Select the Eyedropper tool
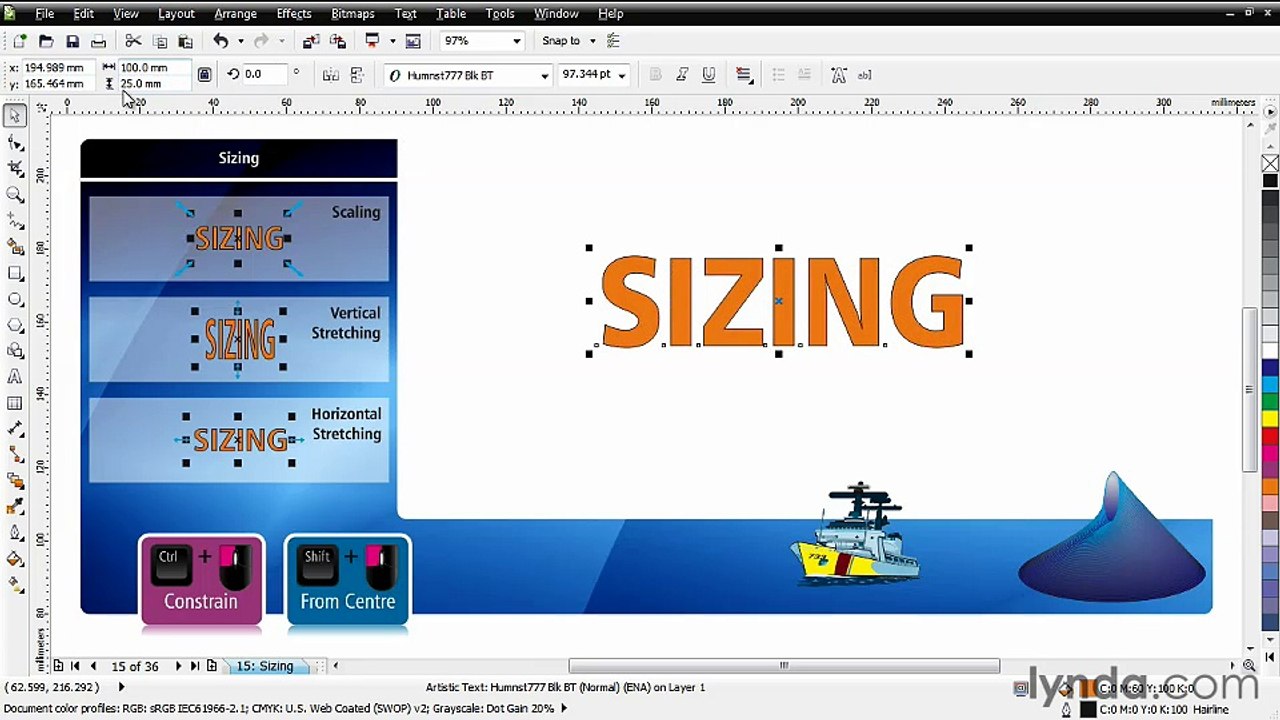Image resolution: width=1280 pixels, height=720 pixels. 15,507
